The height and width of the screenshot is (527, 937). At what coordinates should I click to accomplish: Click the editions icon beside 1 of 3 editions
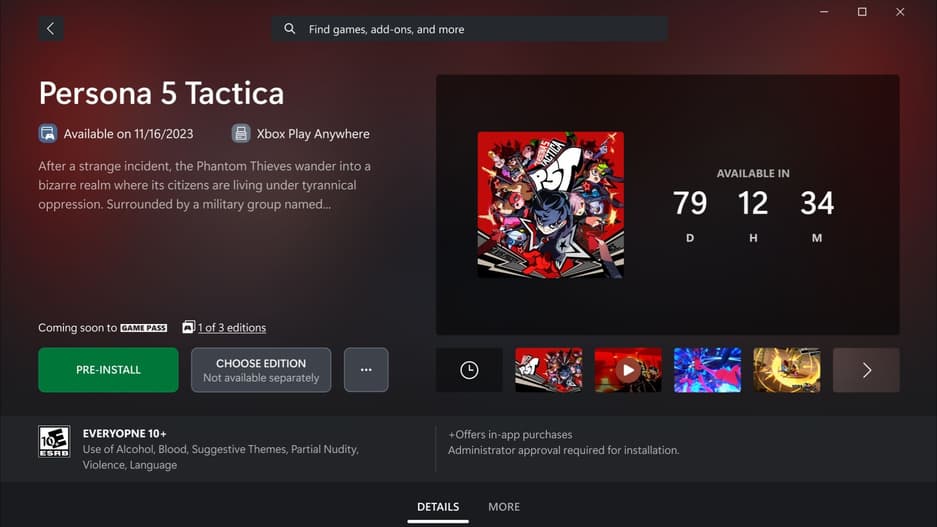click(x=188, y=327)
